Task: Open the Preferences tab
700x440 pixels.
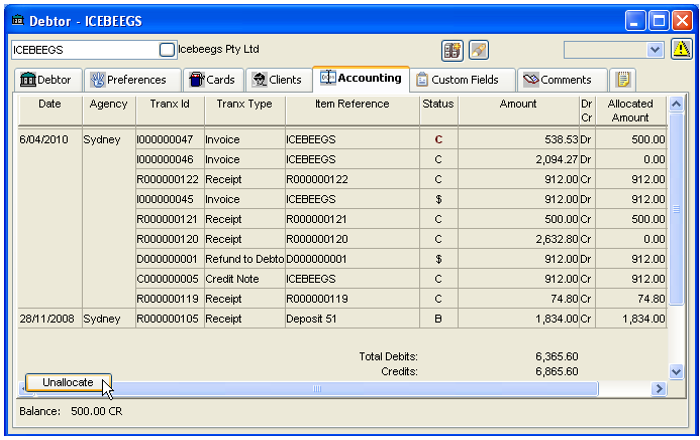Action: 133,80
